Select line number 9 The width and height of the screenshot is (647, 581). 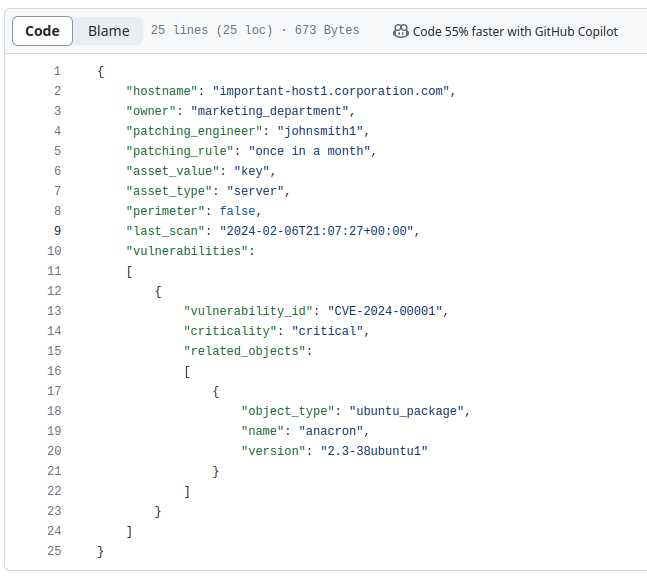point(57,231)
